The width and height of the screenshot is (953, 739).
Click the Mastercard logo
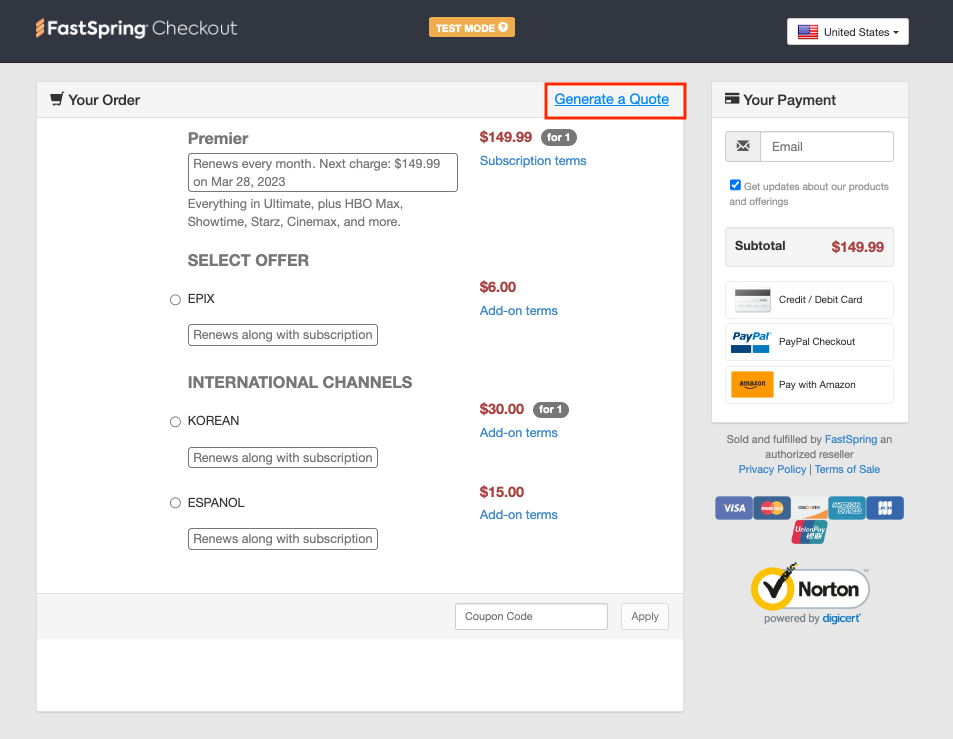tap(772, 508)
